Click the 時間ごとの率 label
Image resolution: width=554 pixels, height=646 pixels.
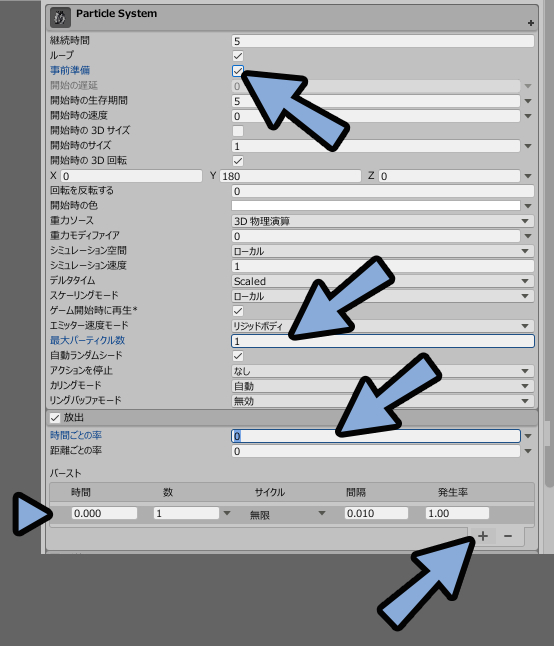click(76, 435)
